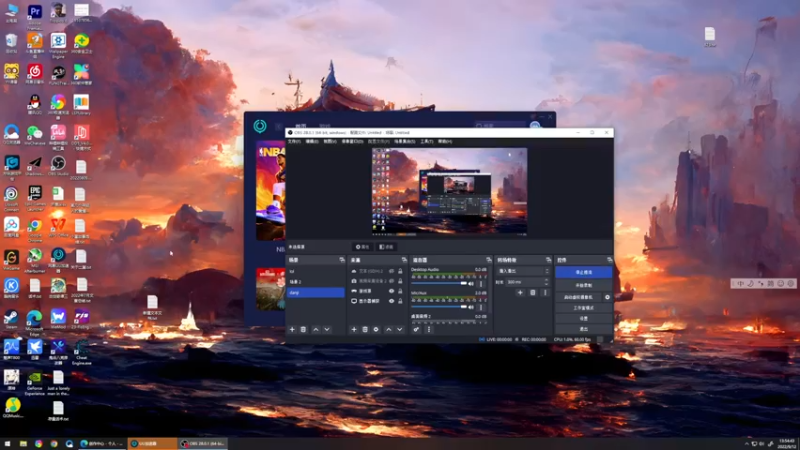Screen dimensions: 800x450
Task: Open transition three-dot properties menu
Action: coord(545,293)
